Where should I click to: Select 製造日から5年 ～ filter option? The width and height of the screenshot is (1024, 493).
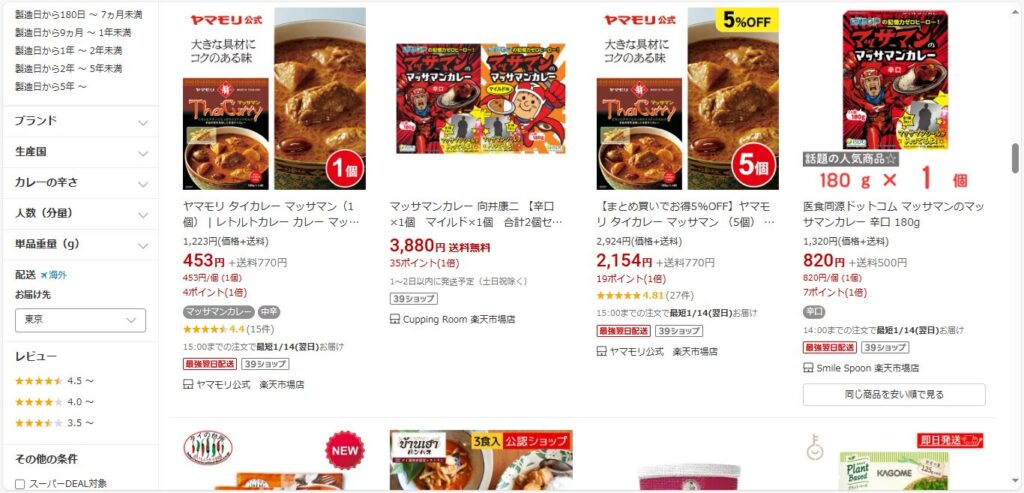(51, 86)
